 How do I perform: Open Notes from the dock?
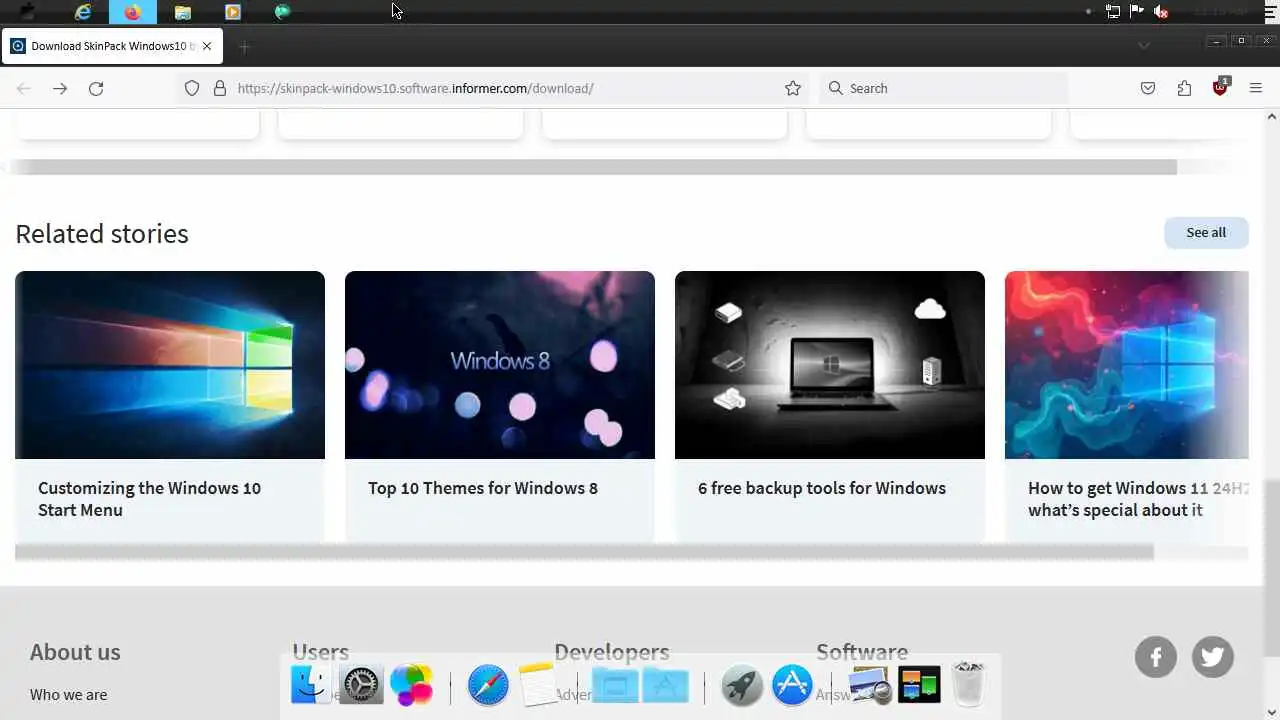tap(538, 685)
